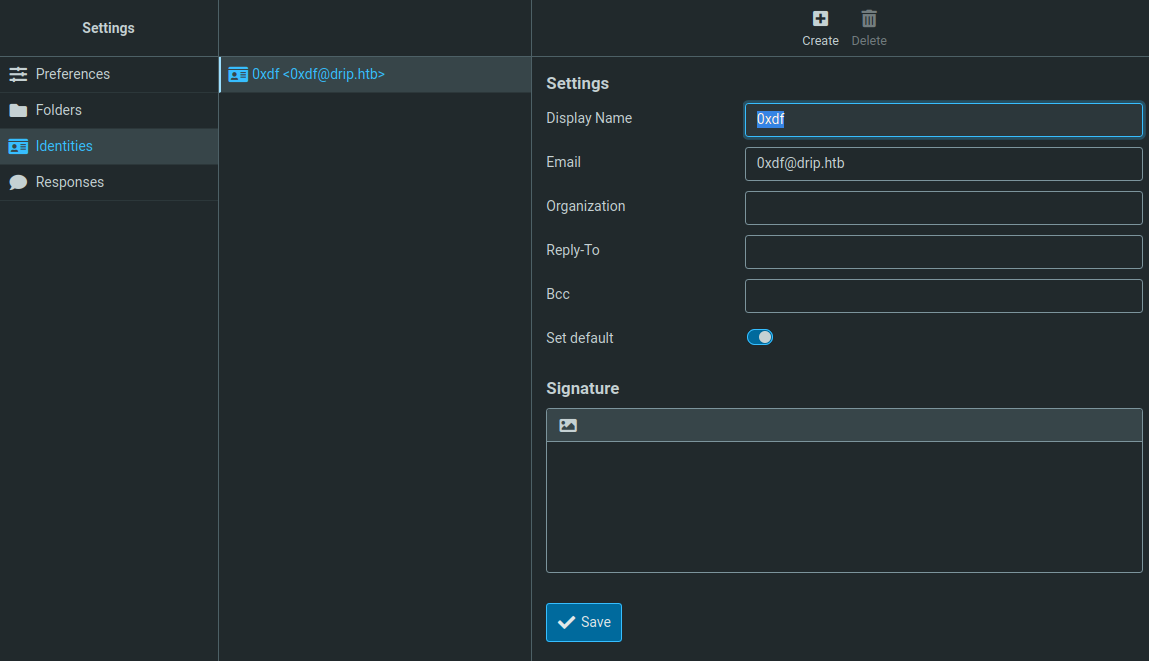Image resolution: width=1149 pixels, height=661 pixels.
Task: Click the ID card icon beside 0xdf identity
Action: 238,74
